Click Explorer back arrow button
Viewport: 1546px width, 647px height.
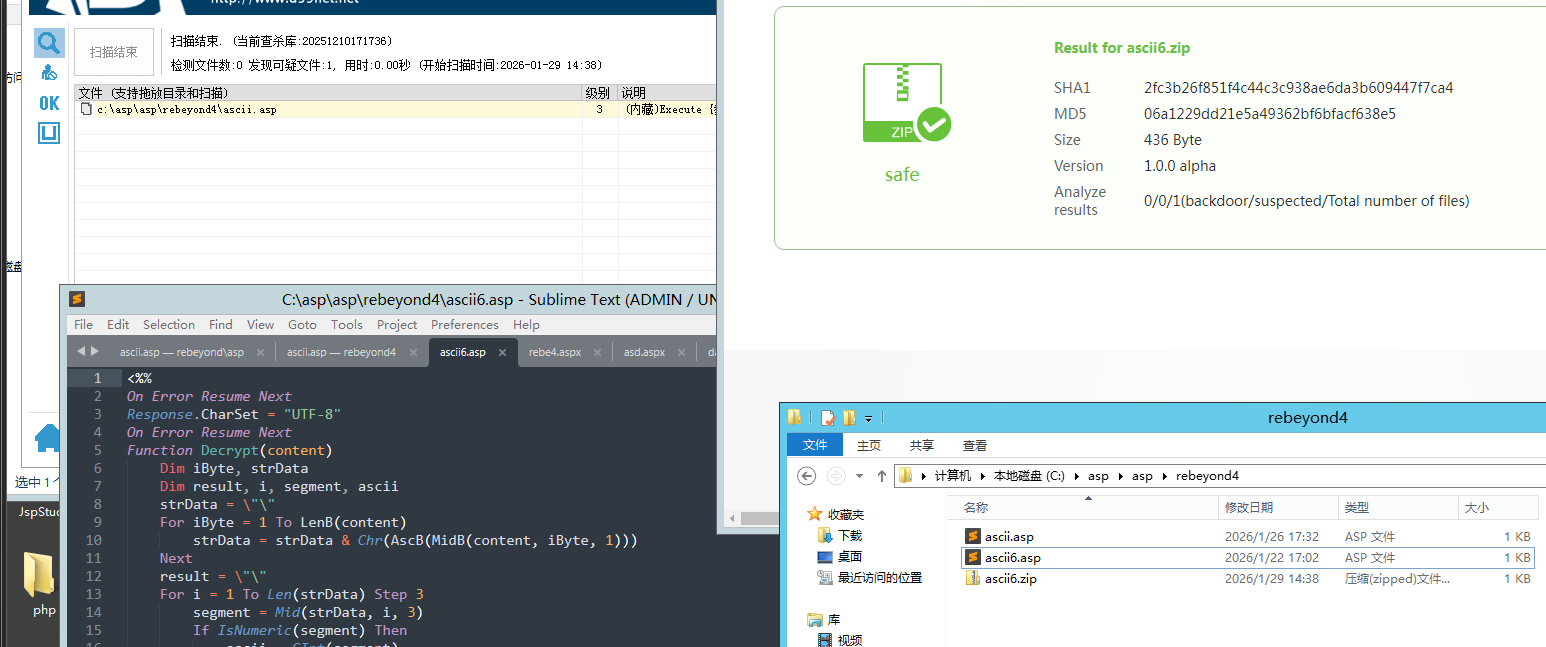click(x=806, y=476)
